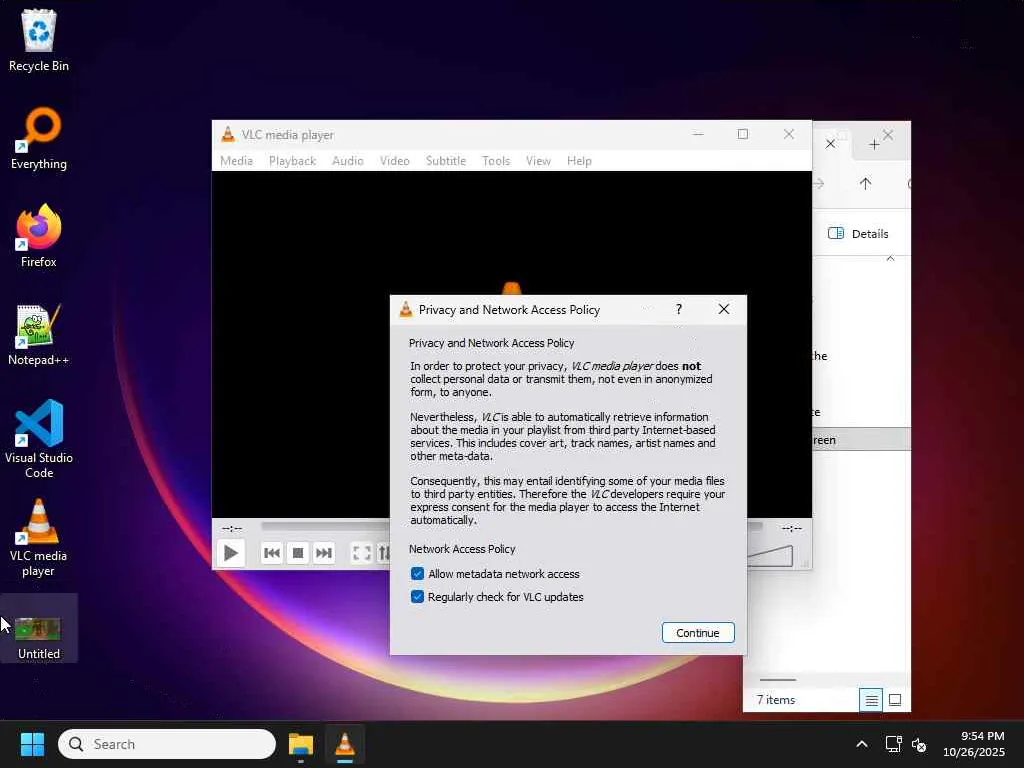1024x768 pixels.
Task: Open the Playback menu in VLC
Action: [x=293, y=161]
